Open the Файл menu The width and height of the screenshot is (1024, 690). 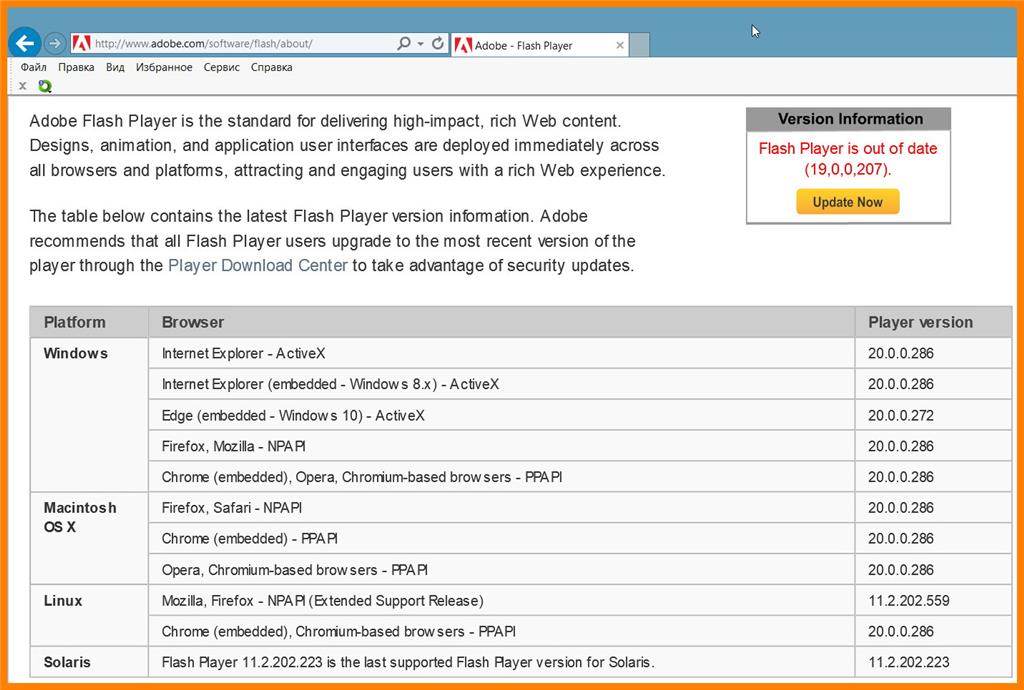tap(33, 67)
